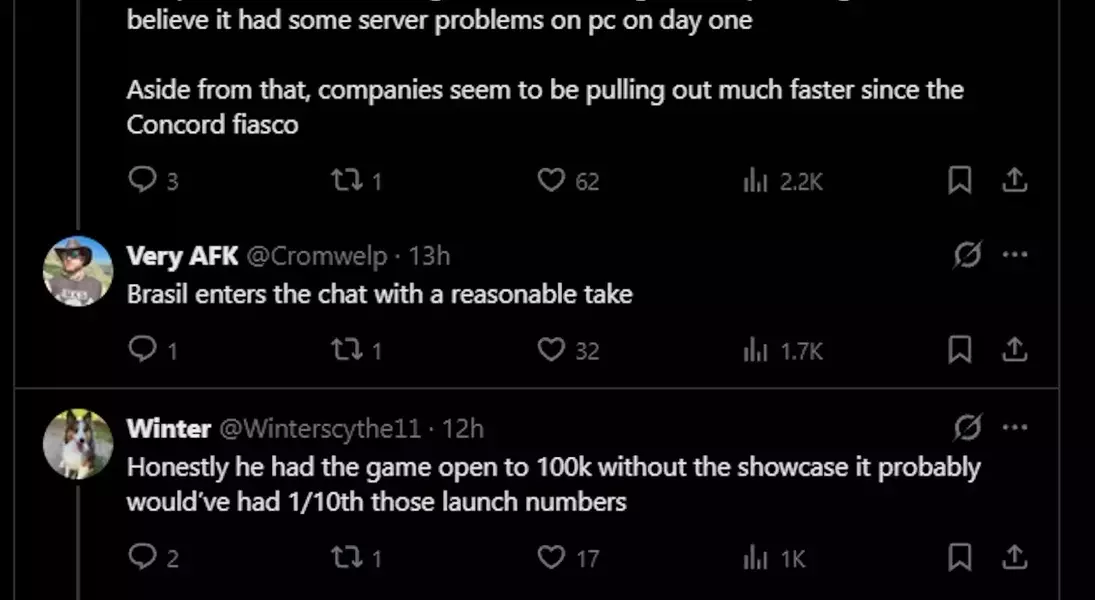Open more options on Winter's post
The height and width of the screenshot is (600, 1095).
point(1014,428)
